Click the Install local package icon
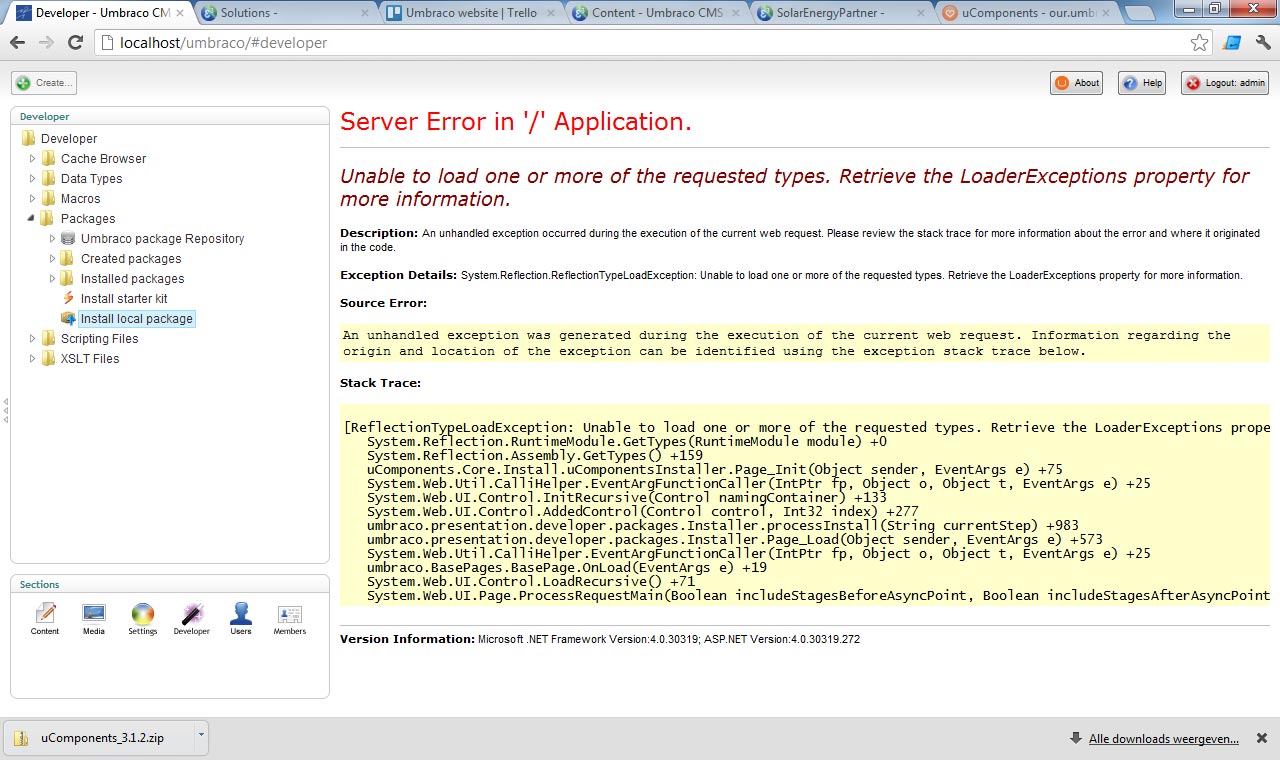Viewport: 1280px width, 760px height. 68,318
